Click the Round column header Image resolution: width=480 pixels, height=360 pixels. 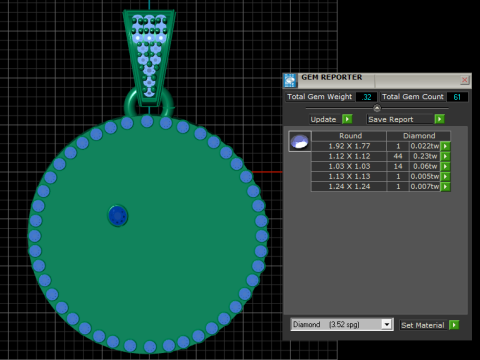349,136
